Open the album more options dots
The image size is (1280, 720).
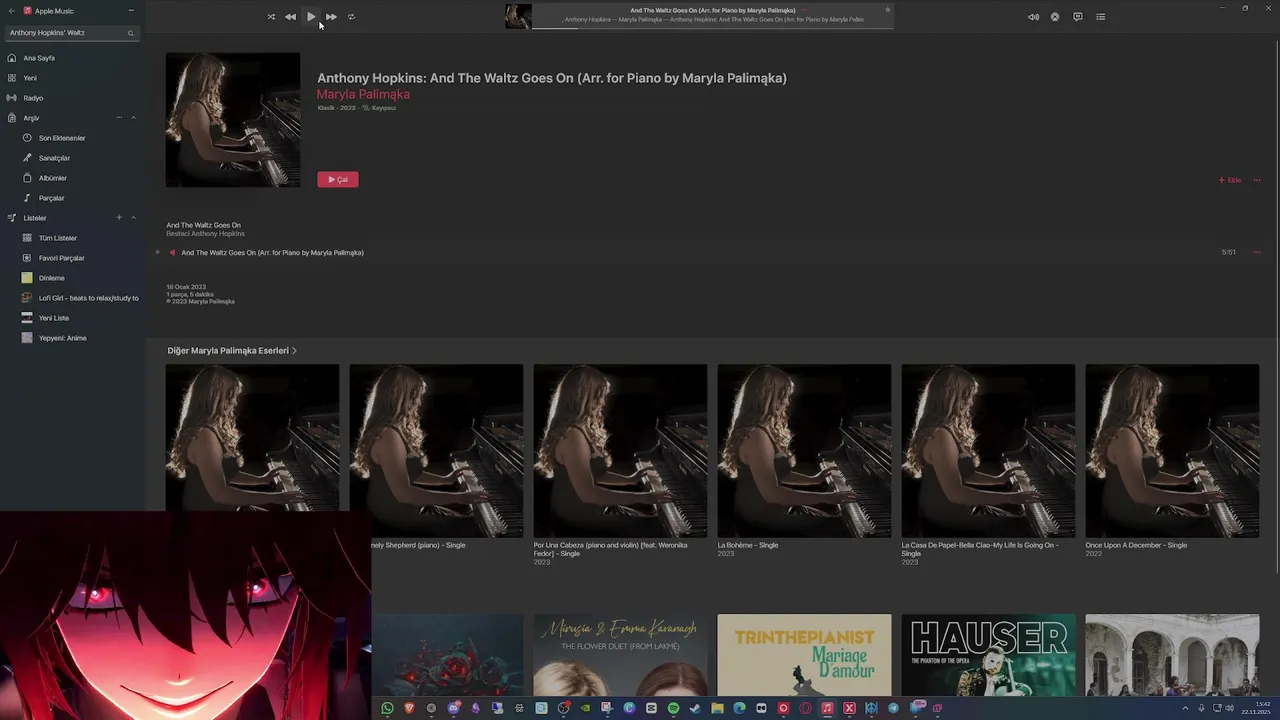1257,180
